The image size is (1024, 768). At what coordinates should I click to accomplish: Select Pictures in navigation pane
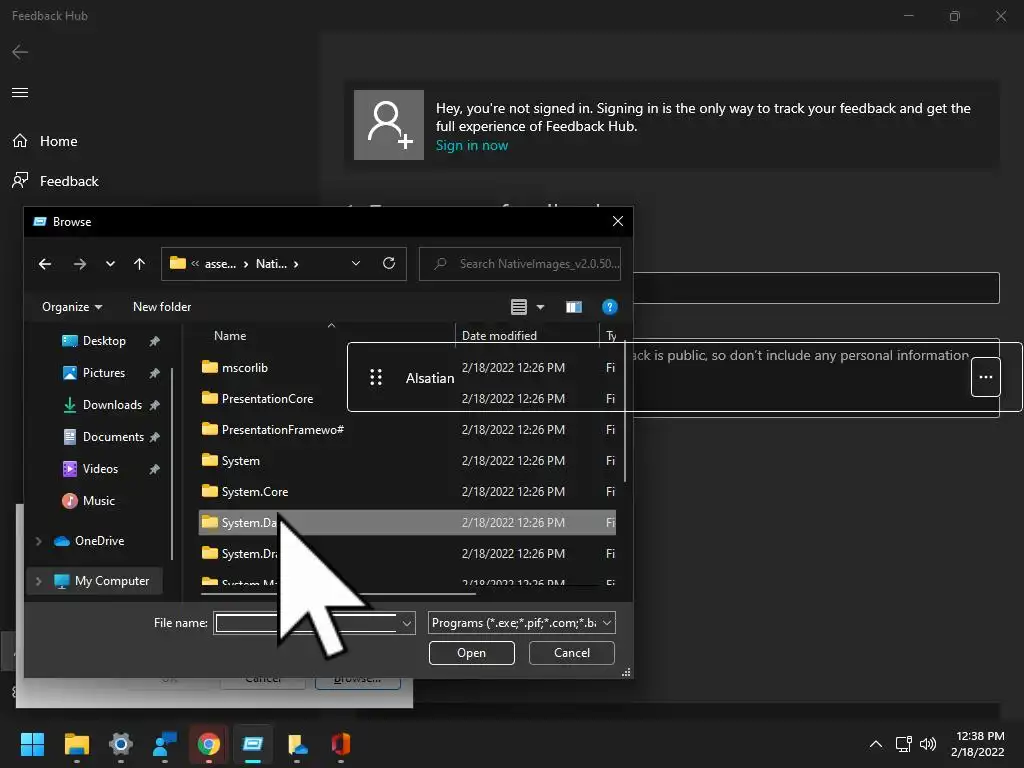point(103,373)
